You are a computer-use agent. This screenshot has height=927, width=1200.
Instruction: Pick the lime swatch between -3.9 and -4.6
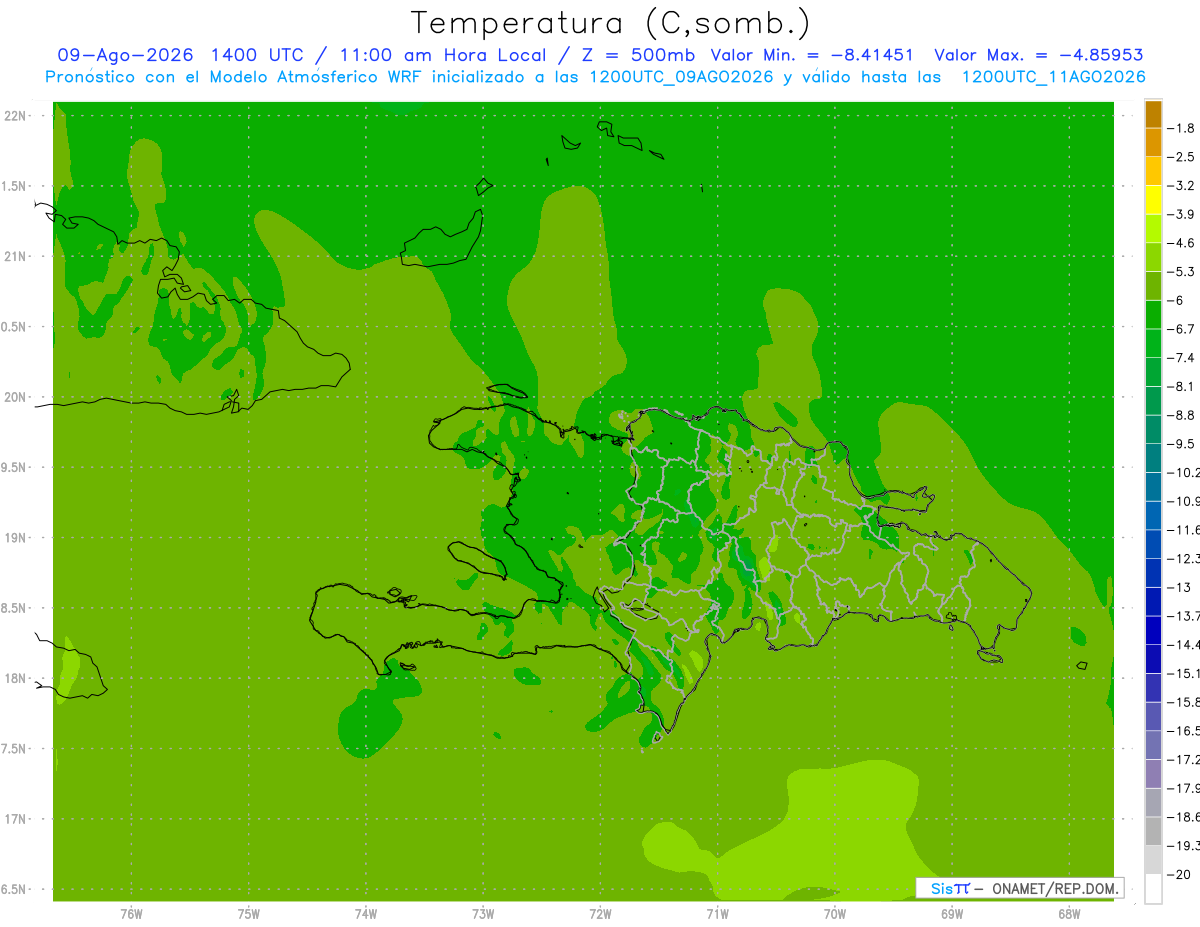click(x=1153, y=229)
